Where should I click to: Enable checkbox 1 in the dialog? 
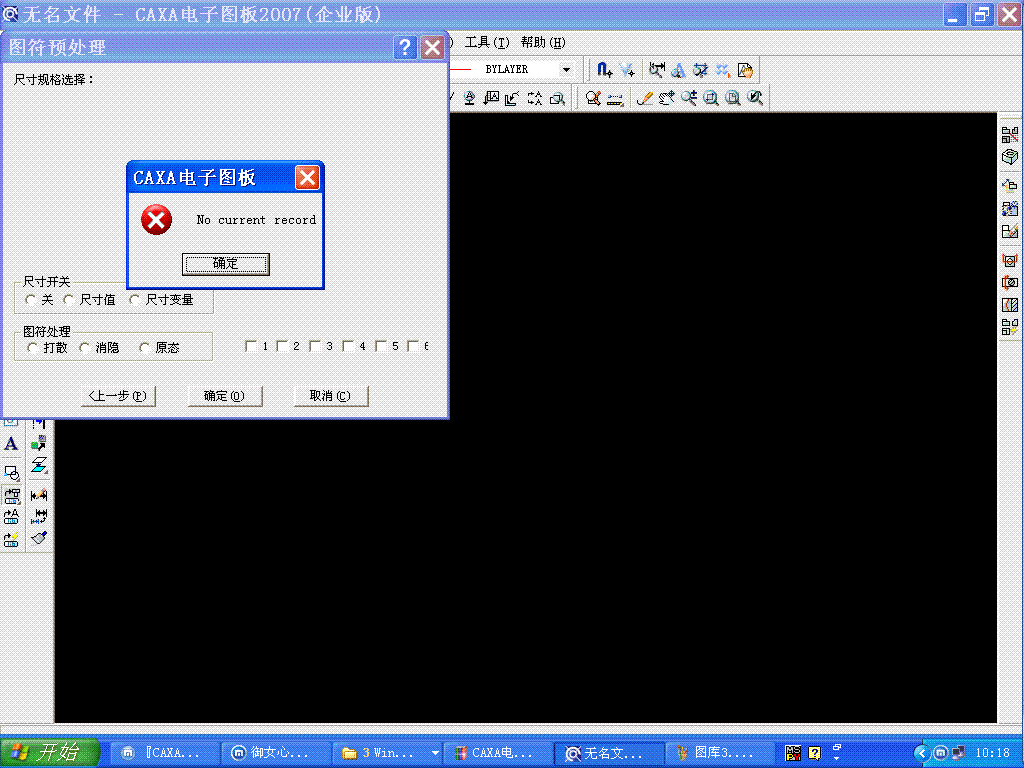click(251, 345)
